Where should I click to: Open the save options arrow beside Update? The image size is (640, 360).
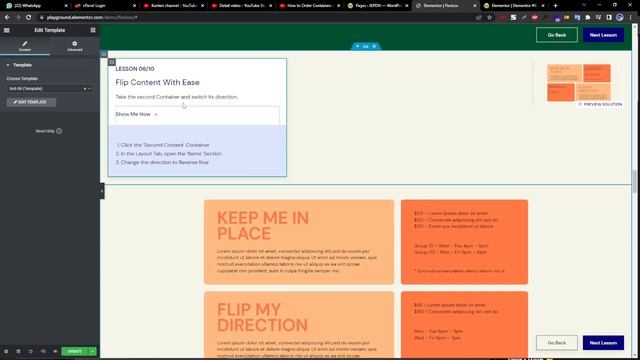click(x=93, y=351)
